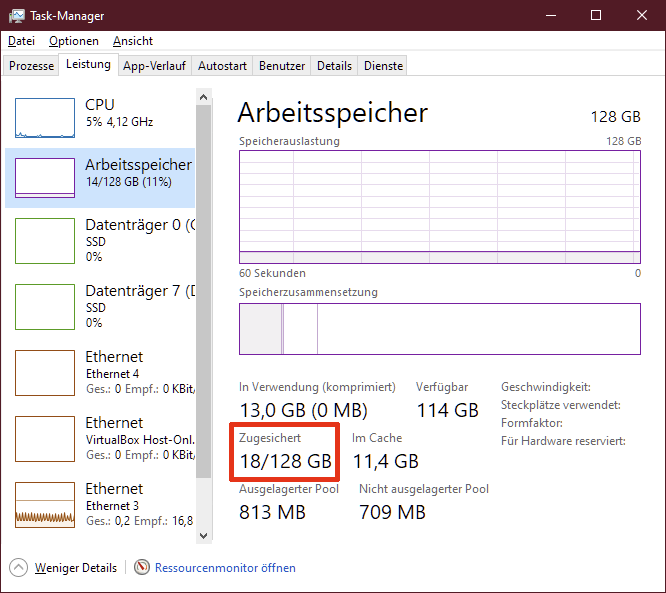Viewport: 666px width, 593px height.
Task: Click the 'Für Hardware reserviert:' label
Action: click(x=563, y=441)
